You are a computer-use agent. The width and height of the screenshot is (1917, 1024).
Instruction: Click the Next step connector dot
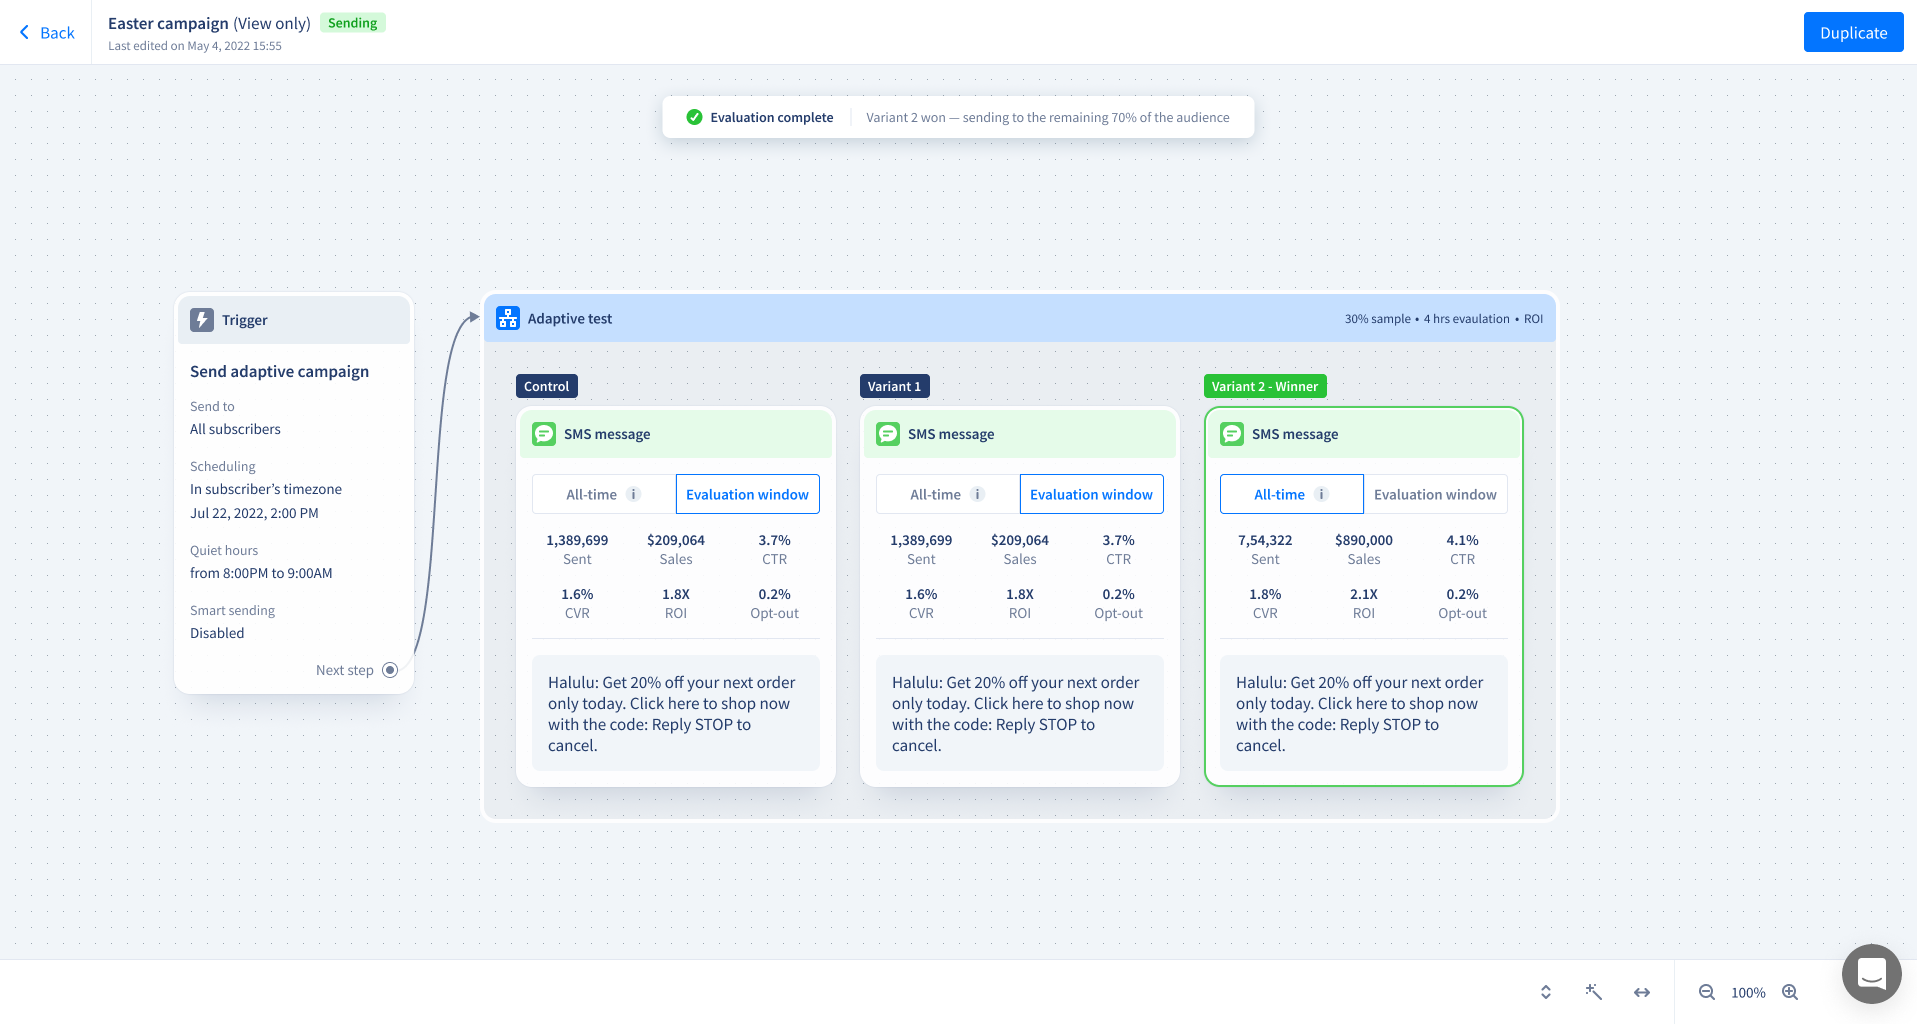click(390, 670)
